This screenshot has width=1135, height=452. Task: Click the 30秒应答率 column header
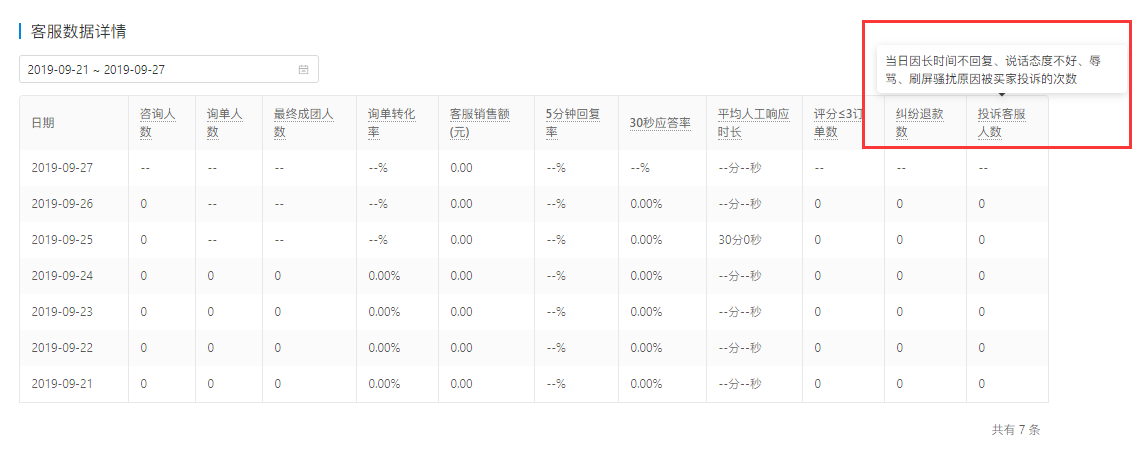coord(660,123)
